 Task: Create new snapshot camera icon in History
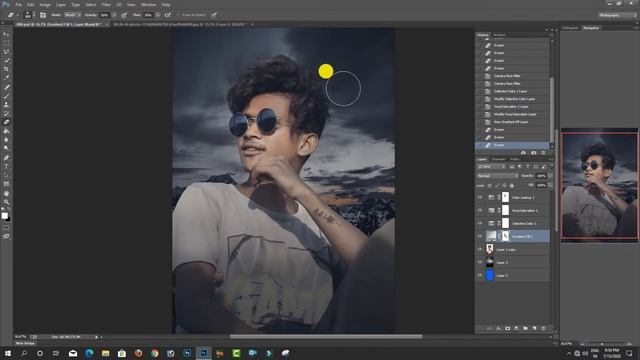point(533,153)
